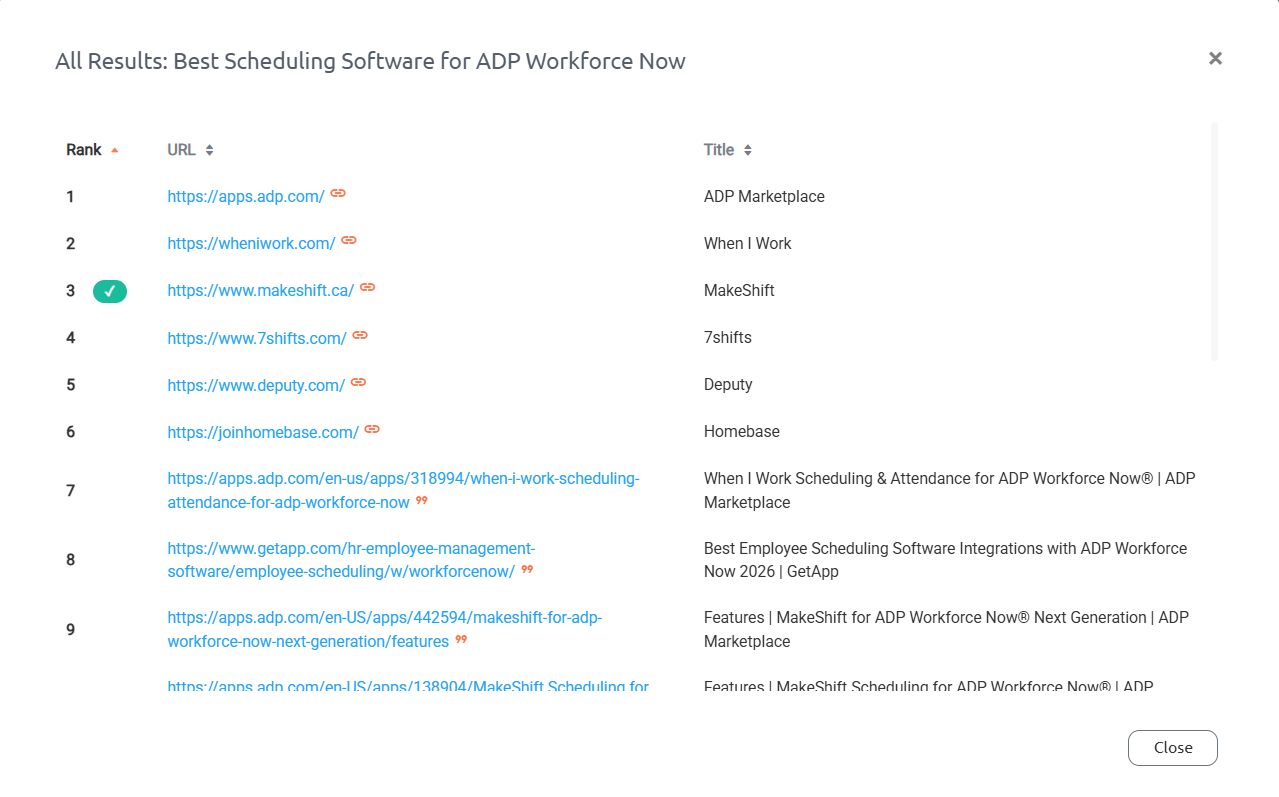
Task: Sort results by URL column
Action: pyautogui.click(x=191, y=150)
